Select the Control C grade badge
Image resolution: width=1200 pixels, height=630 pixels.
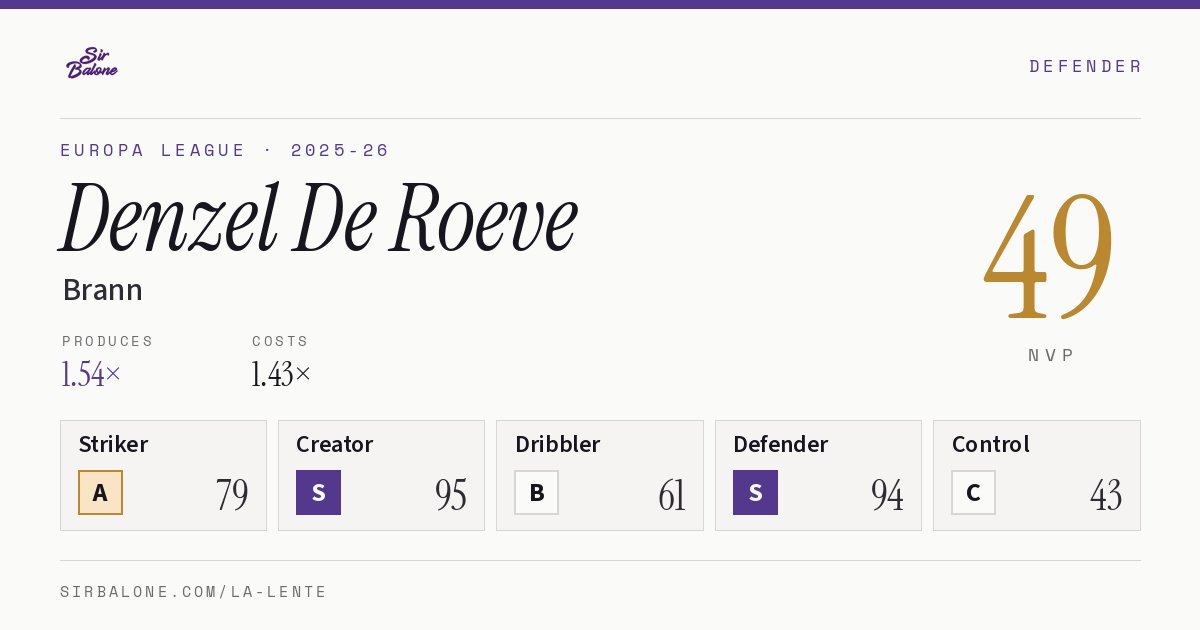coord(973,492)
